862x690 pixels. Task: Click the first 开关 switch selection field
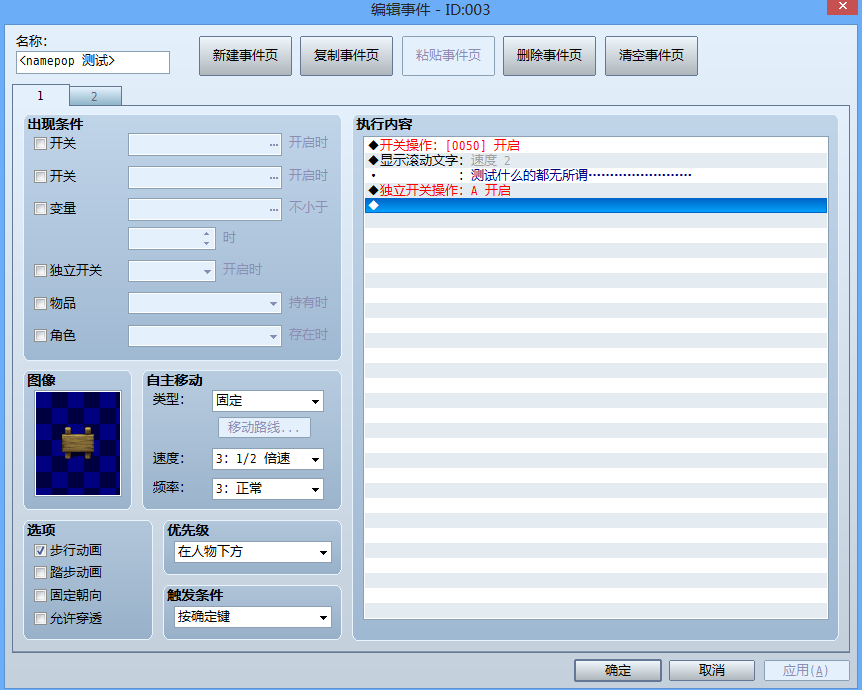[x=205, y=145]
